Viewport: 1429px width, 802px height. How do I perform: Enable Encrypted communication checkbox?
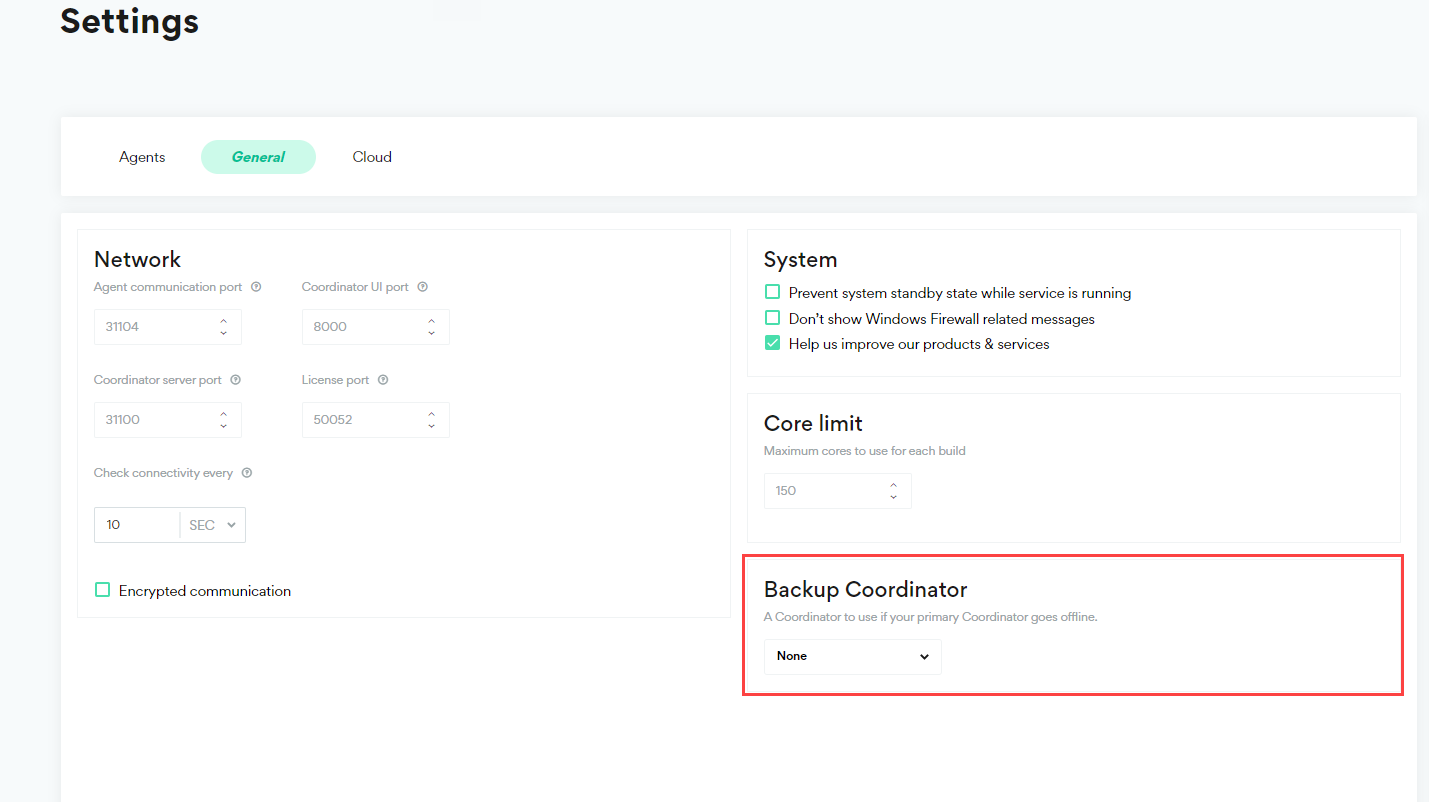[x=102, y=590]
